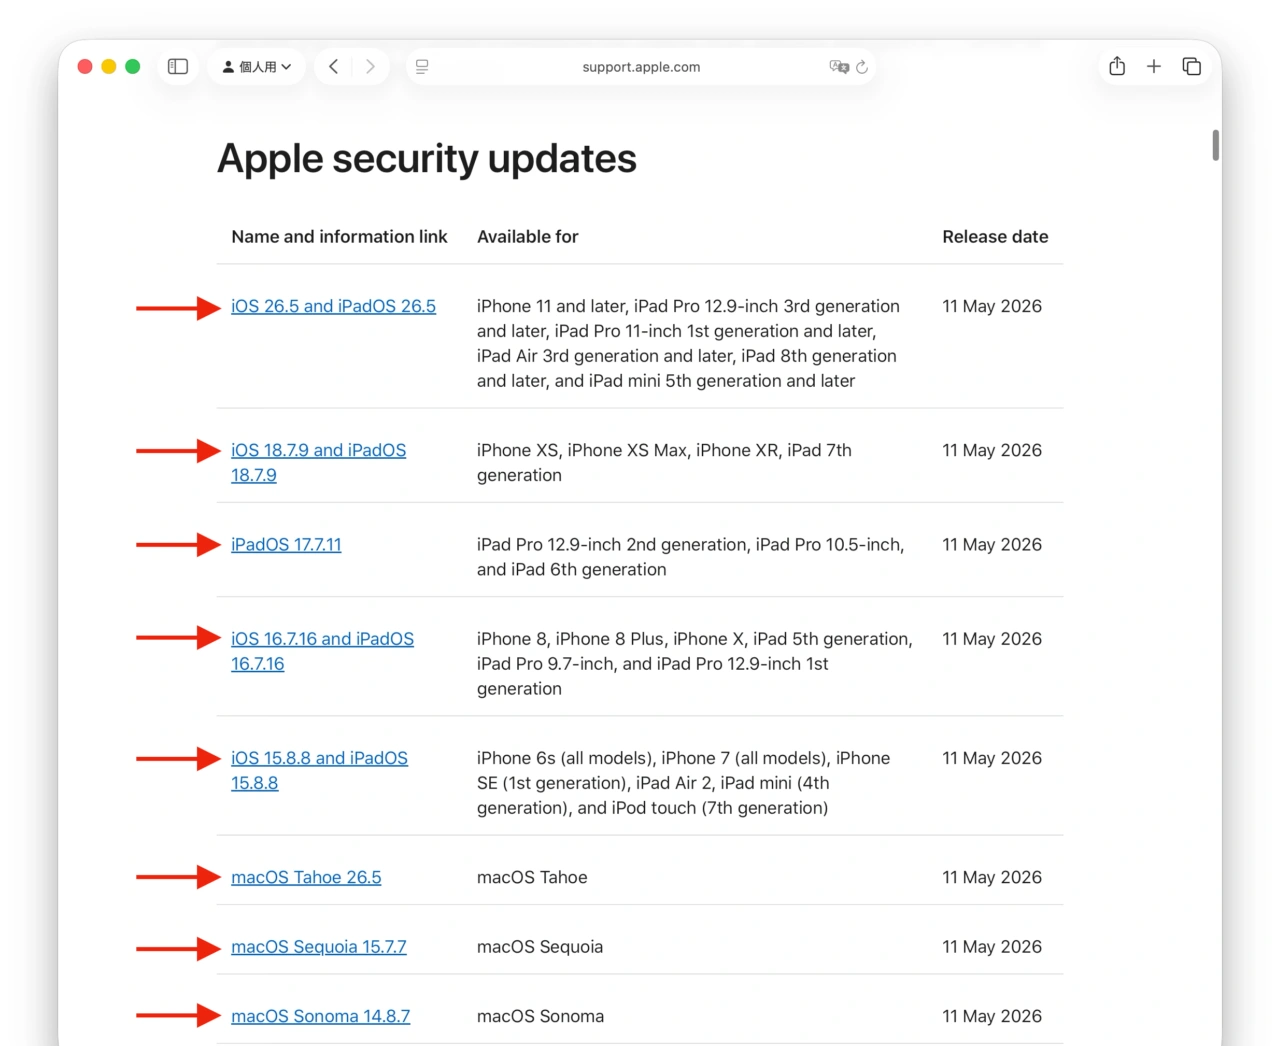The width and height of the screenshot is (1280, 1046).
Task: Click release date in iOS 16.7.16 row
Action: point(992,638)
